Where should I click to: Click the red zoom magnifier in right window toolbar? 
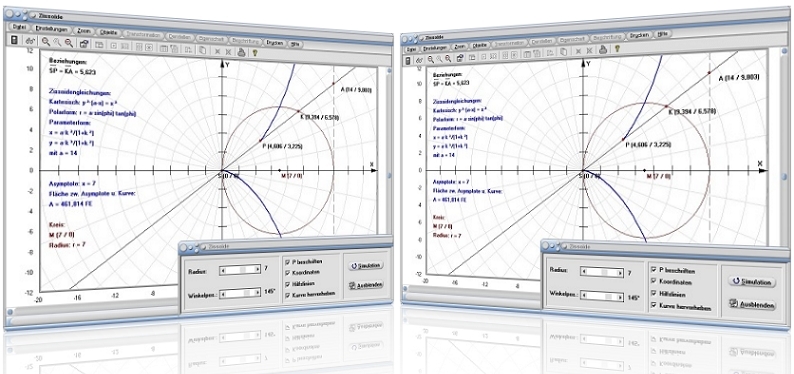(448, 58)
